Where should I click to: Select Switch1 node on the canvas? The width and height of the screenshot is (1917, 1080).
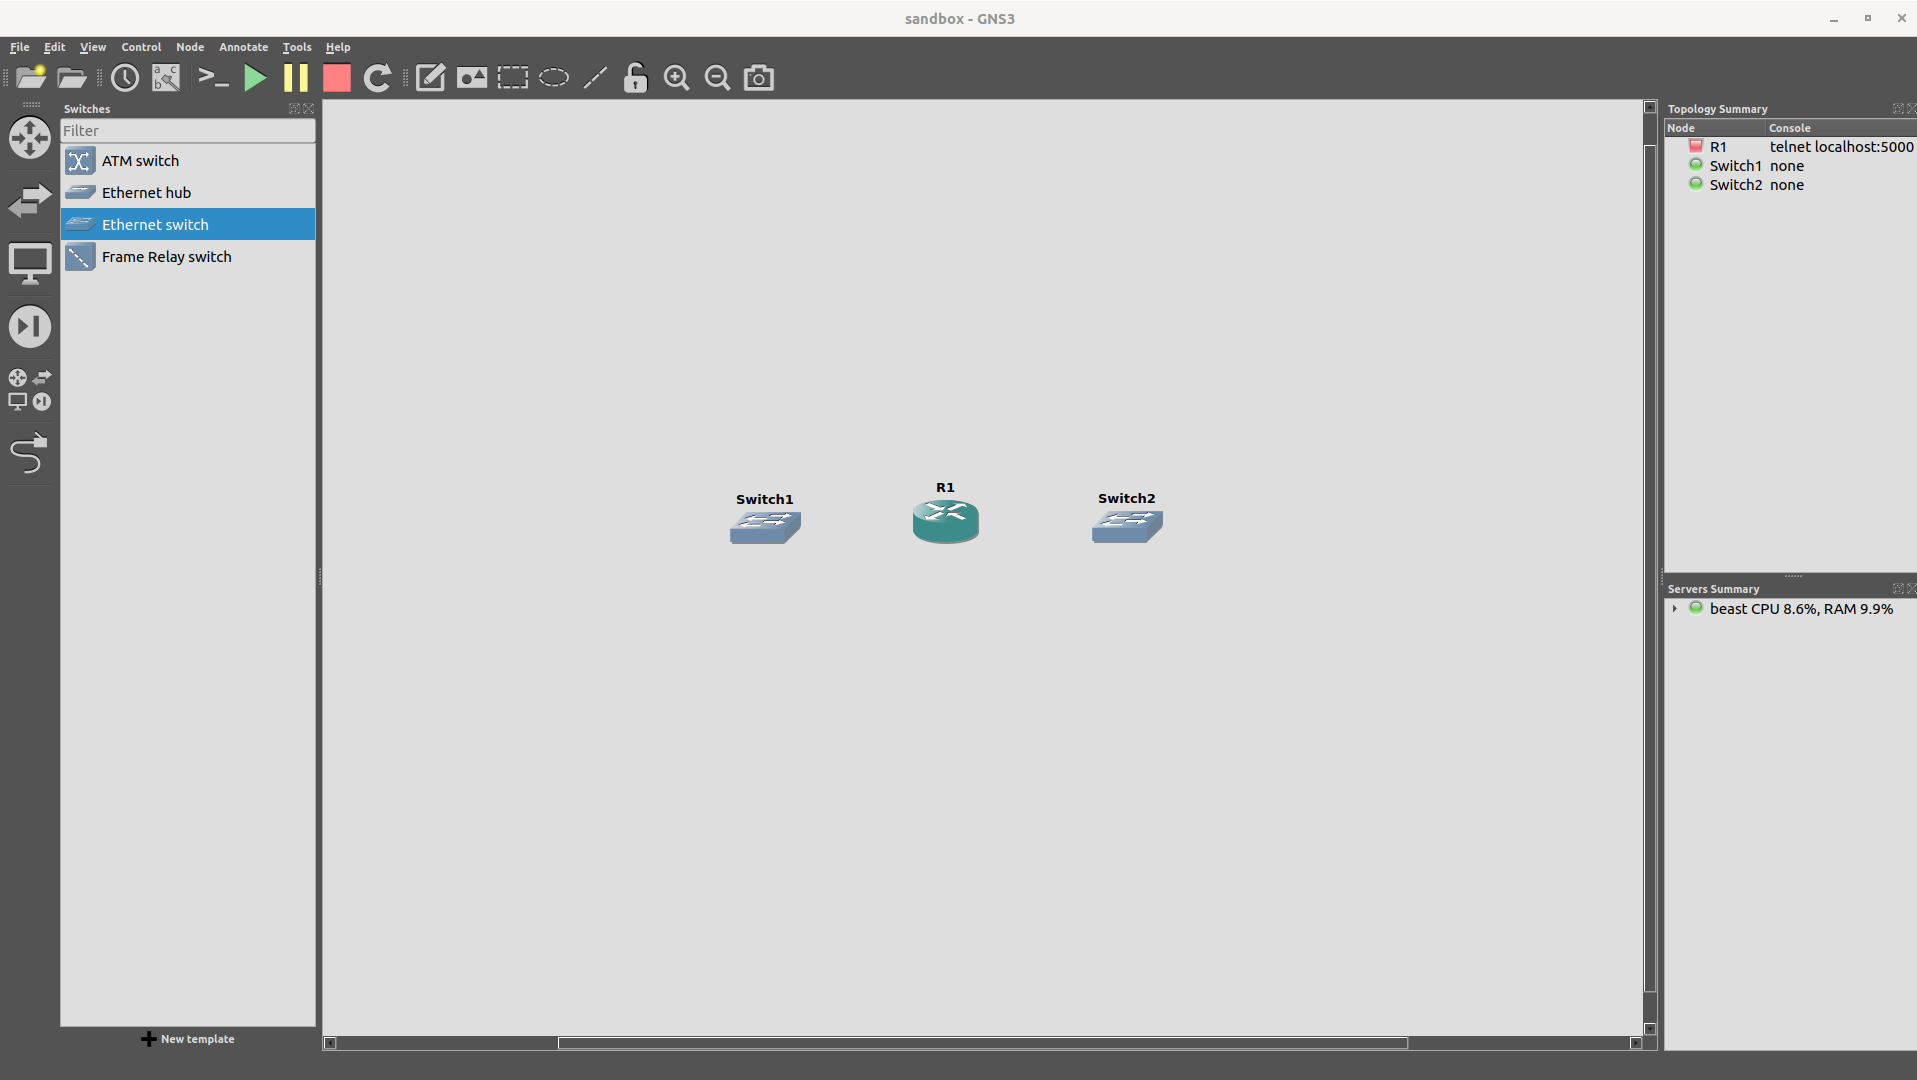coord(765,527)
